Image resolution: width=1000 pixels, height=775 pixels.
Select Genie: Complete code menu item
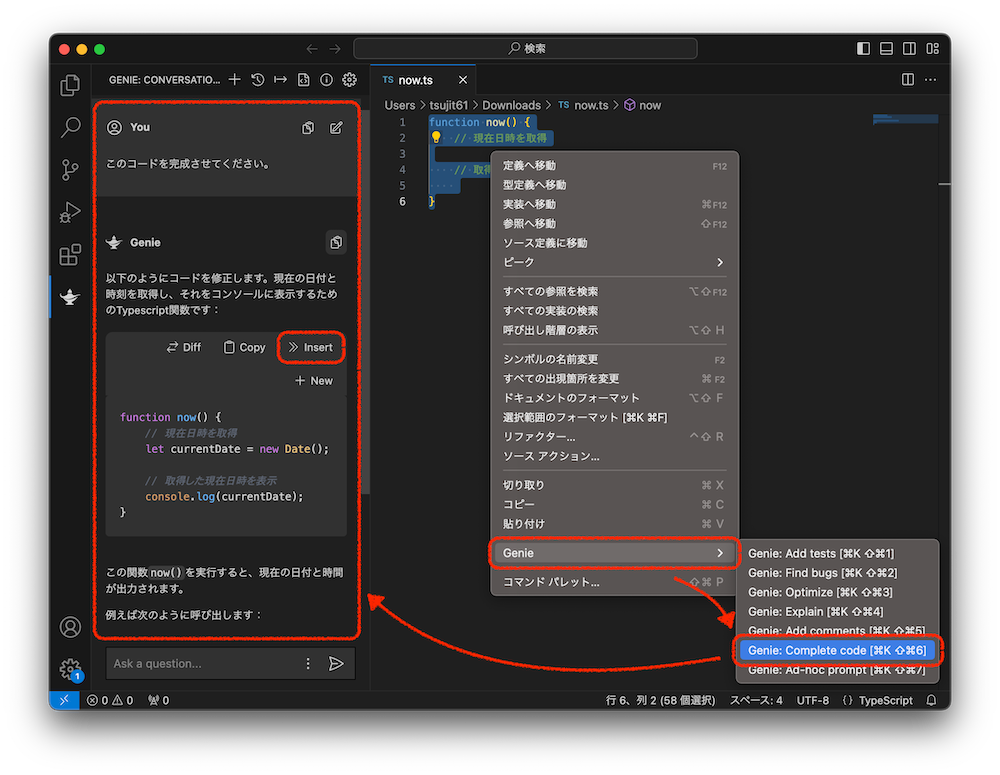click(836, 651)
